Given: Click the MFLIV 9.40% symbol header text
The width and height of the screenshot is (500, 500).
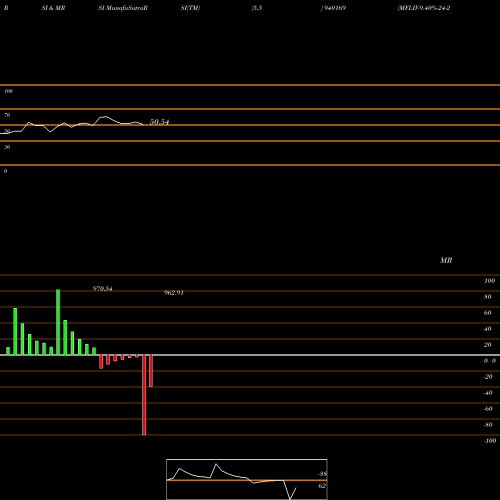Looking at the screenshot, I should [x=424, y=8].
